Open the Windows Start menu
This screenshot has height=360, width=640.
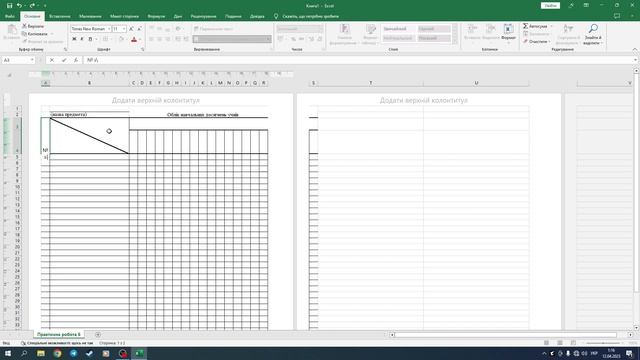(x=8, y=353)
